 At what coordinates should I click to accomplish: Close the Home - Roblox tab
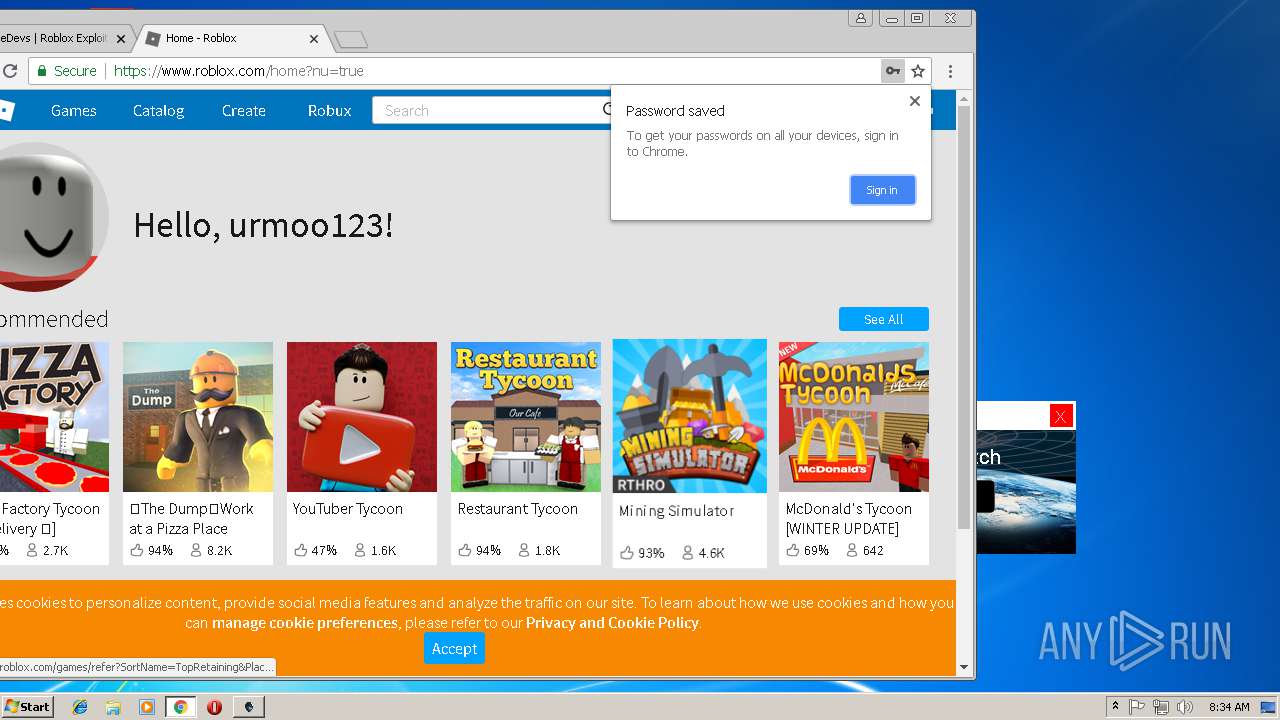click(x=314, y=39)
